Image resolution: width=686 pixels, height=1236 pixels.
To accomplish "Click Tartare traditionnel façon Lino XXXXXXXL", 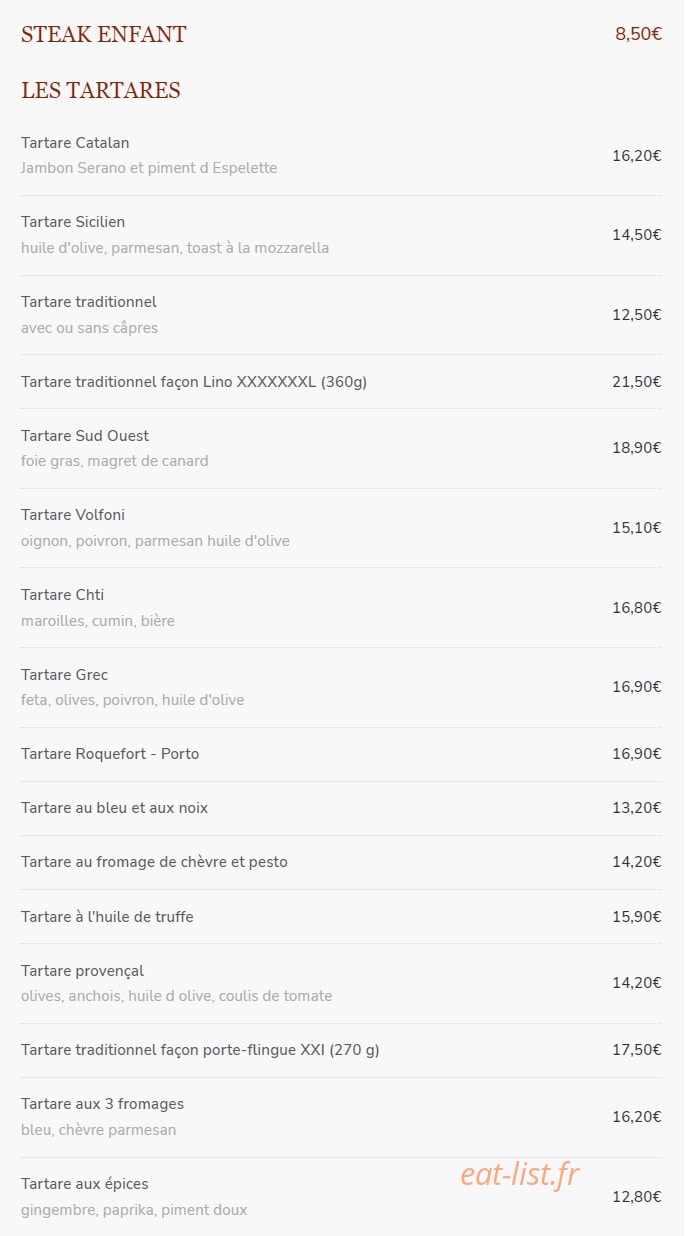I will click(x=341, y=382).
